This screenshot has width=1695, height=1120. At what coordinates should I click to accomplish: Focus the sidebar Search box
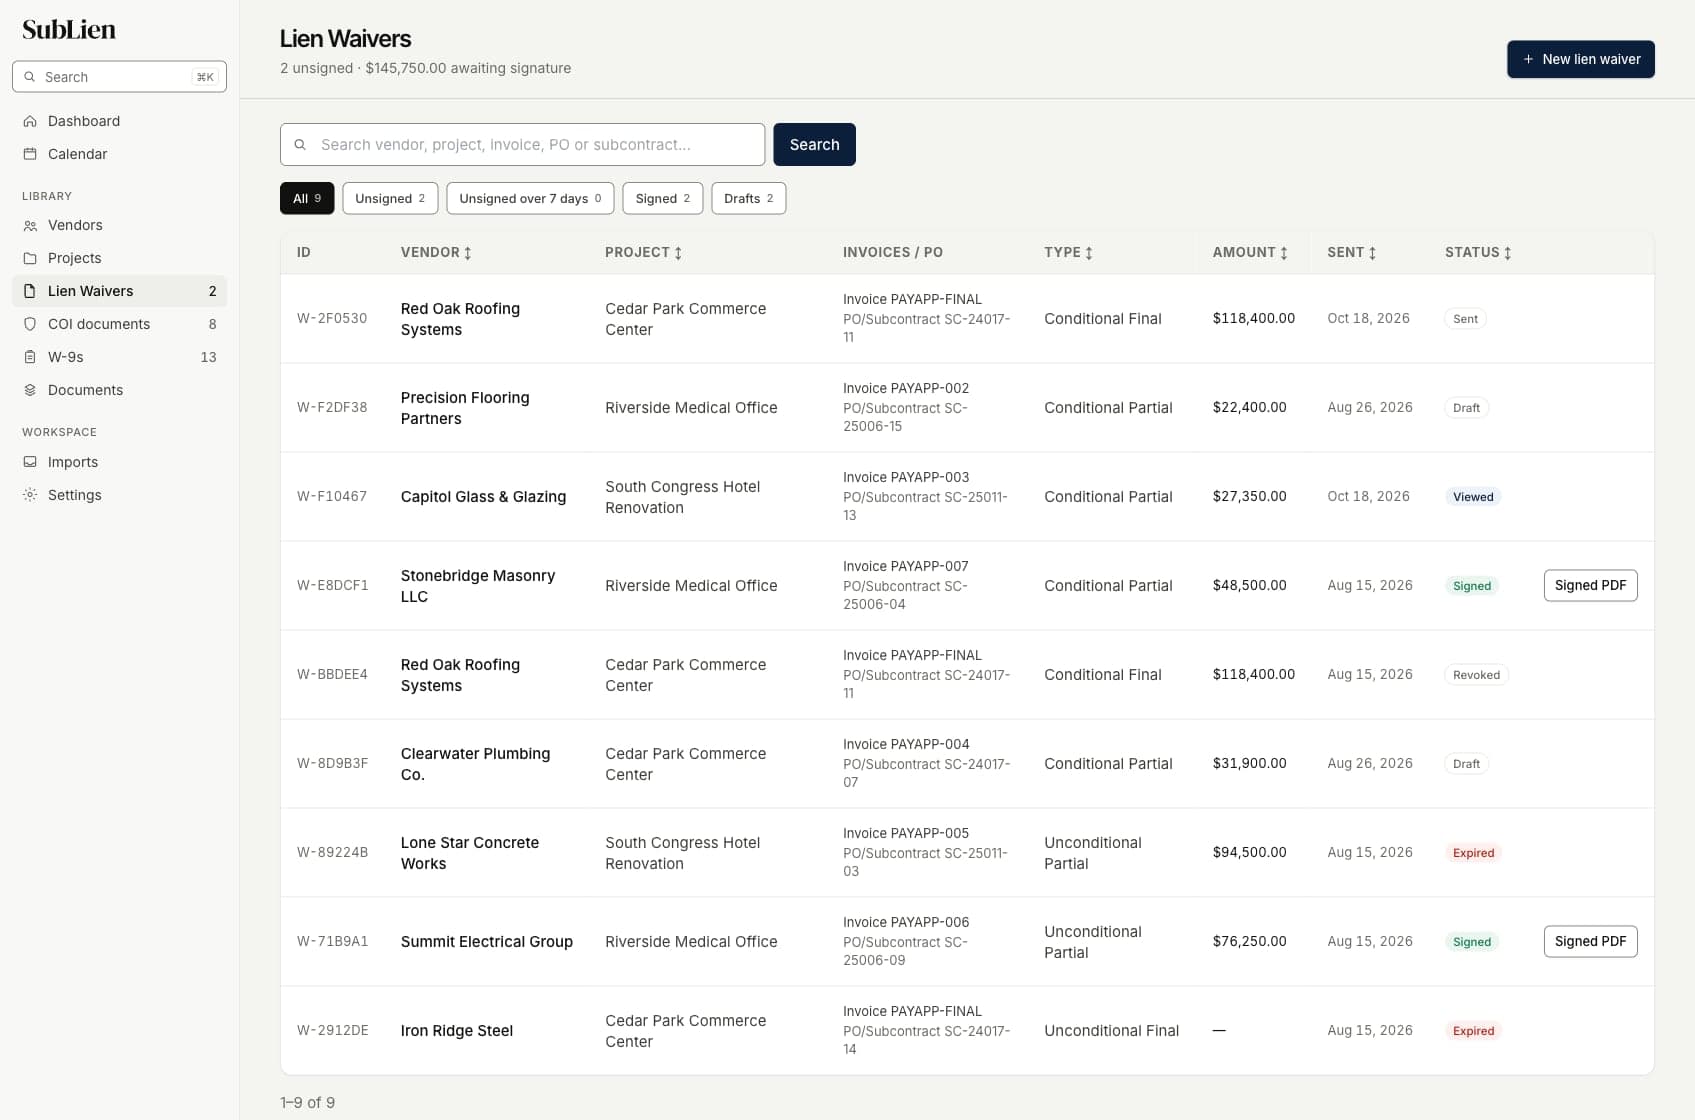click(119, 77)
